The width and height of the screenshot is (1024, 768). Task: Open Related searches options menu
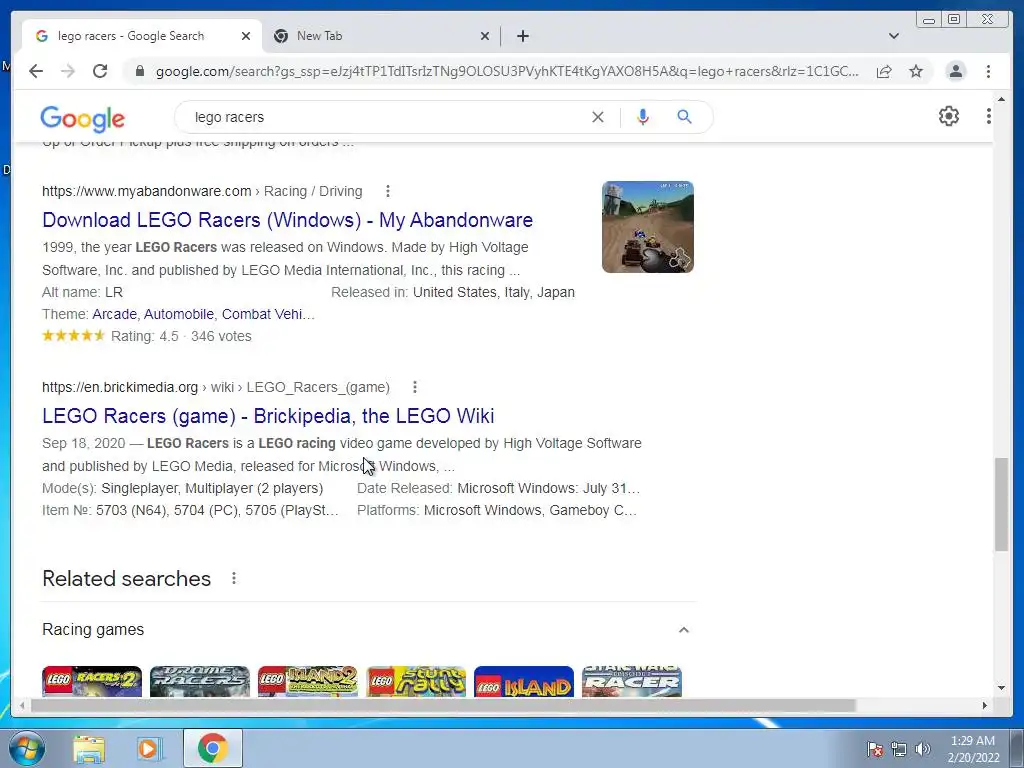click(x=234, y=578)
